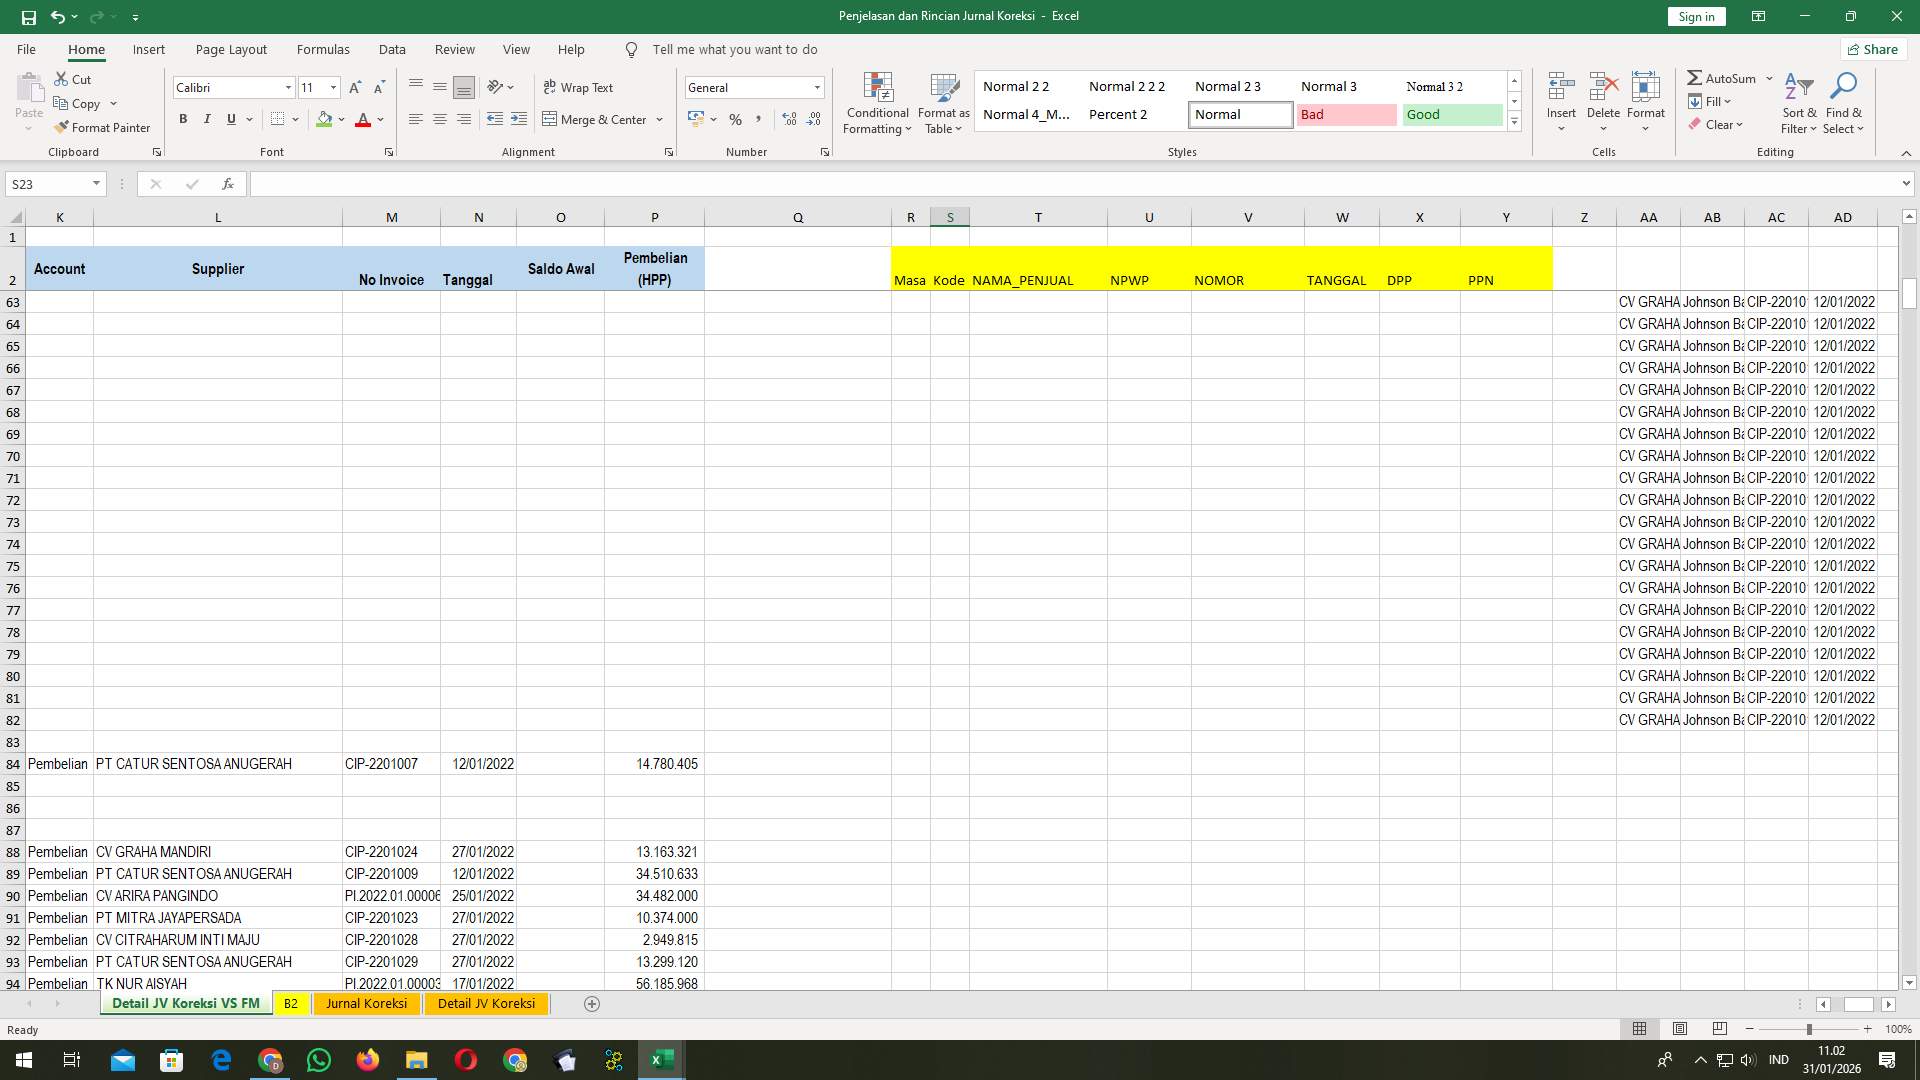The width and height of the screenshot is (1920, 1080).
Task: Expand the Number Format dropdown showing General
Action: (x=817, y=87)
